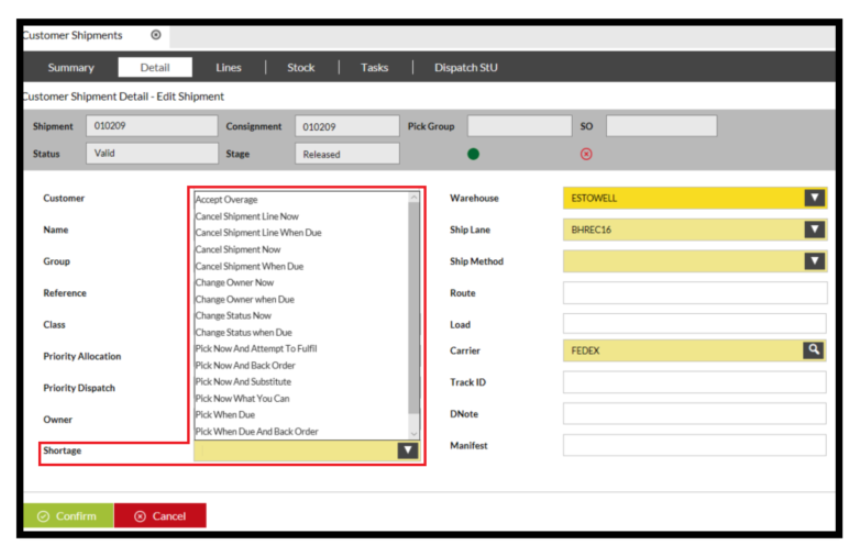Open the Lines tab
The height and width of the screenshot is (550, 851).
point(228,68)
